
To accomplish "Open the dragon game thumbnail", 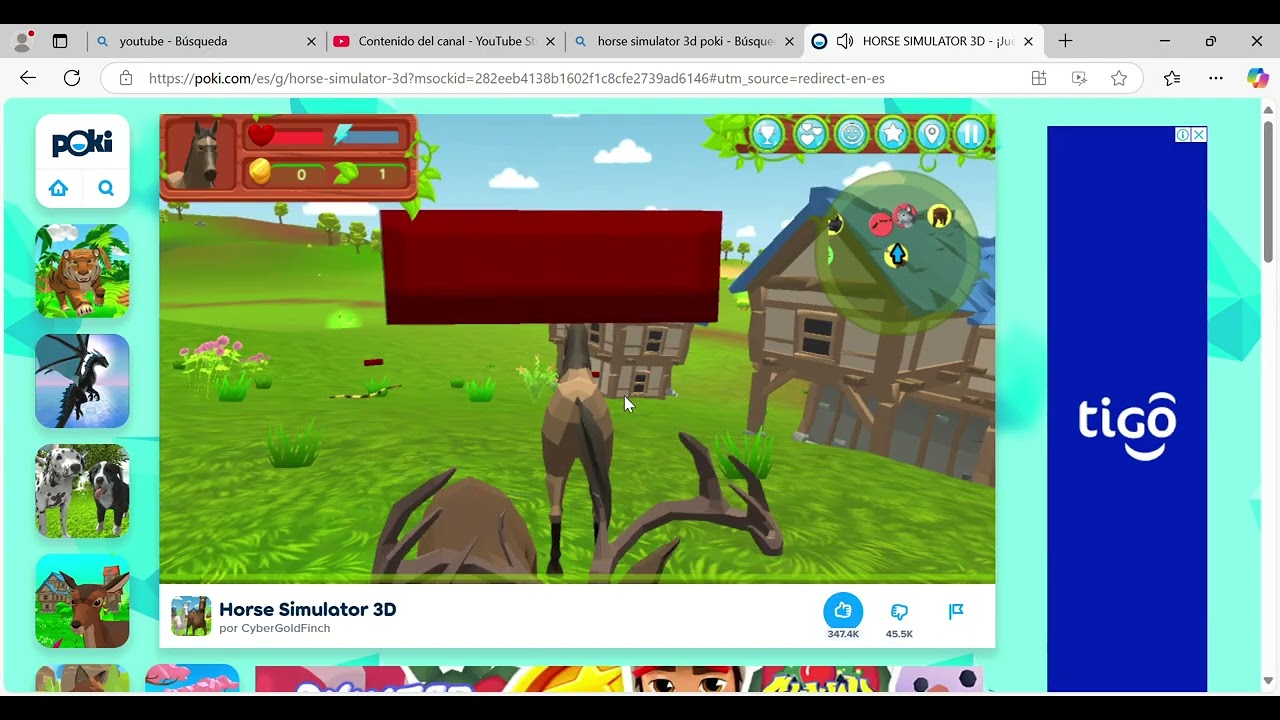I will (82, 381).
